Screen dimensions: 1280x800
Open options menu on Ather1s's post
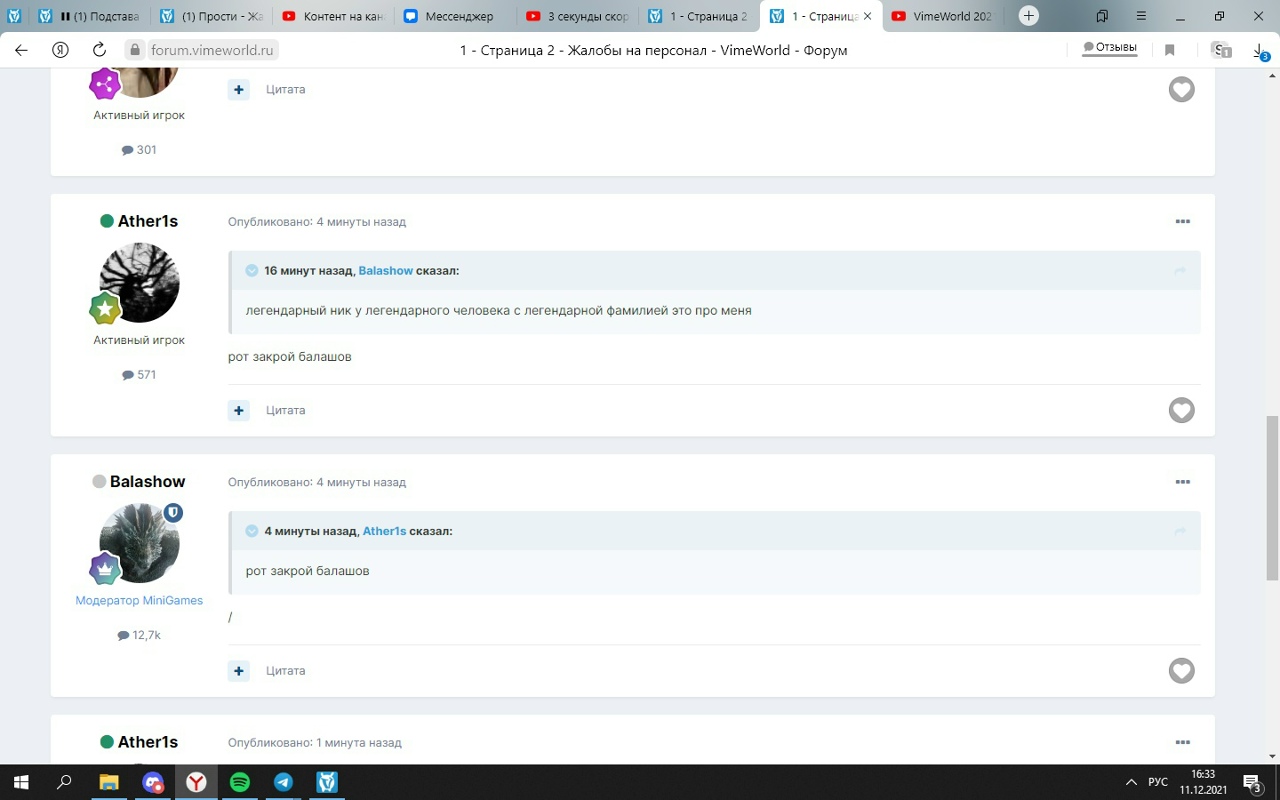coord(1182,221)
